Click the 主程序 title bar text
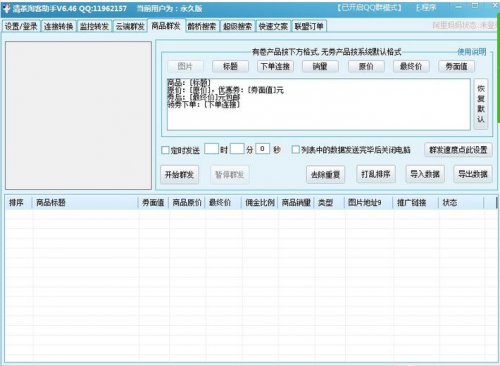The height and width of the screenshot is (366, 500). tap(426, 8)
